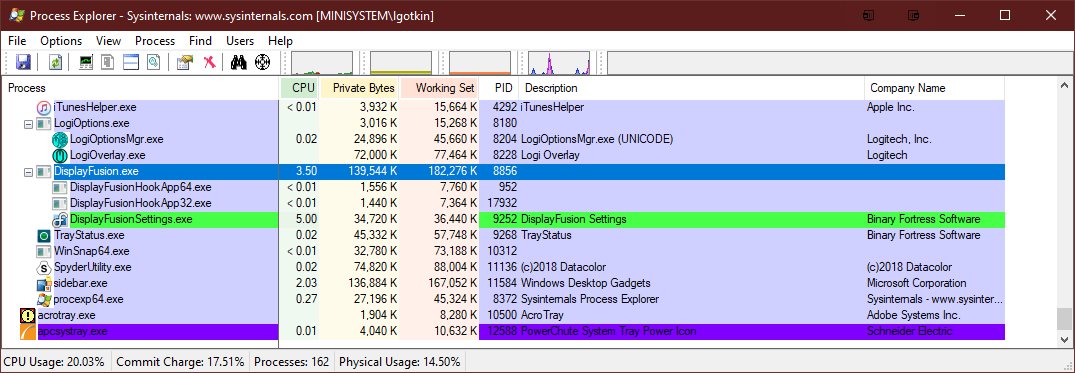This screenshot has height=373, width=1075.
Task: Open the Help menu
Action: coord(280,40)
